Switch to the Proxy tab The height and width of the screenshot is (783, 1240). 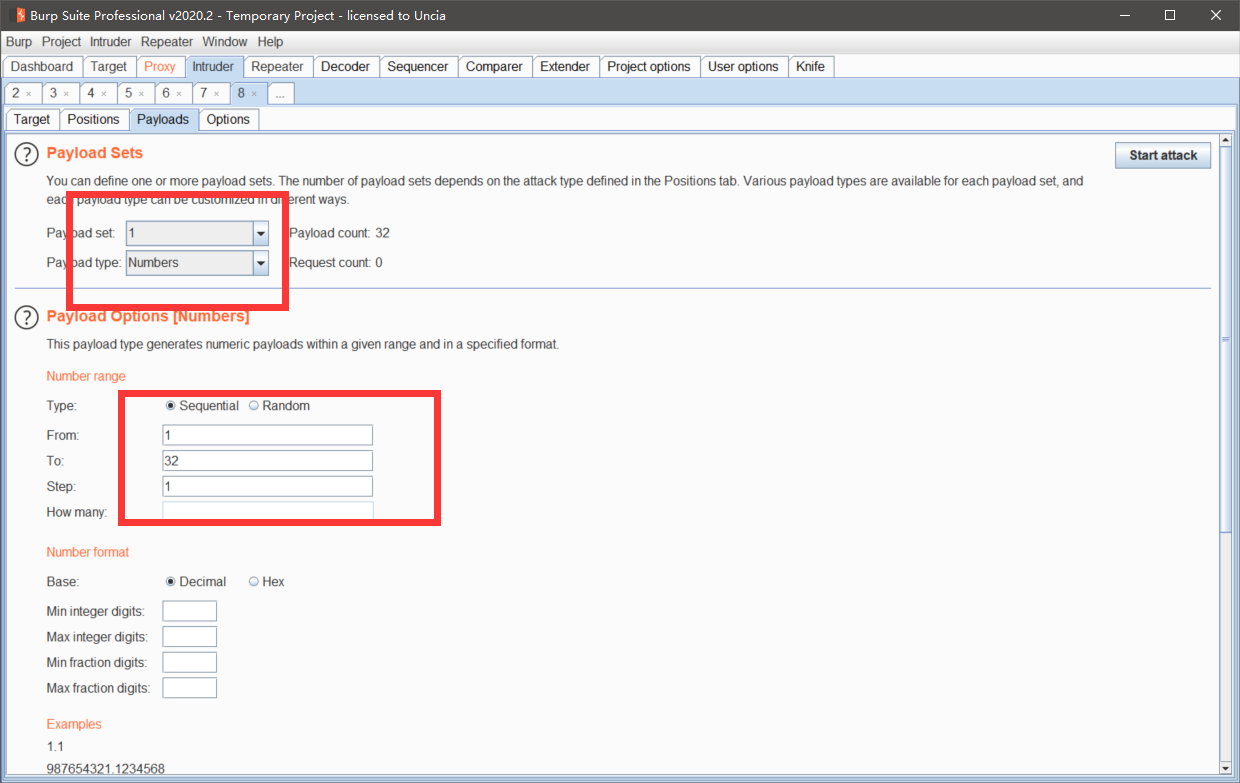pyautogui.click(x=160, y=67)
